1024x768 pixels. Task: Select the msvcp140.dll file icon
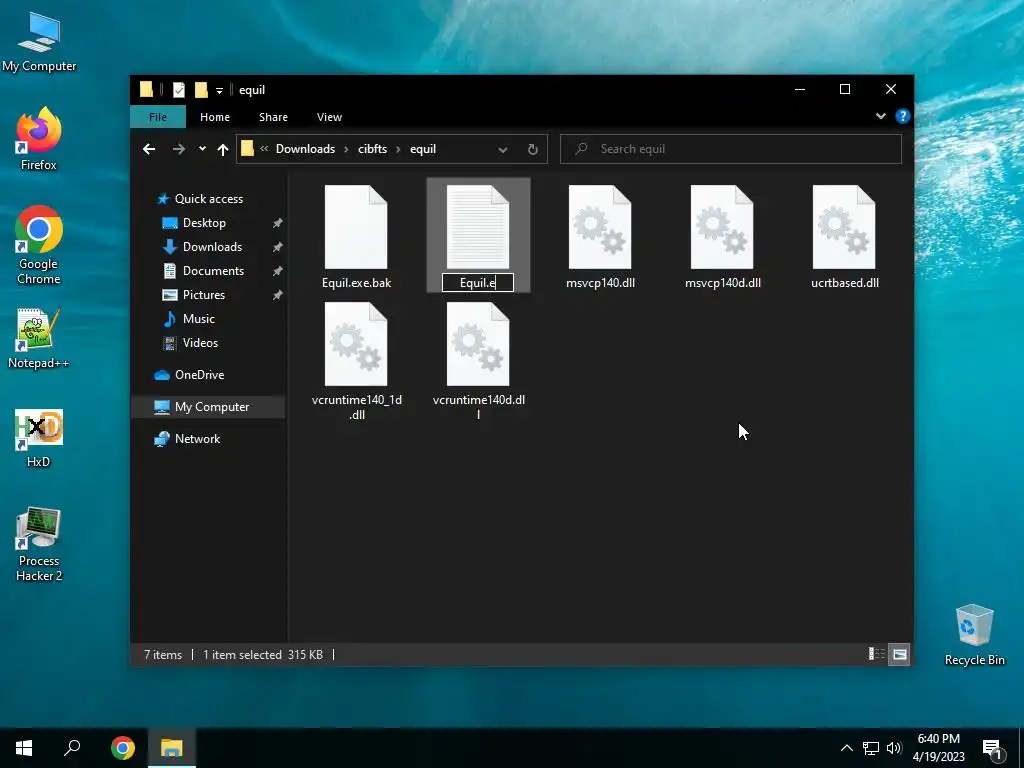[x=600, y=227]
